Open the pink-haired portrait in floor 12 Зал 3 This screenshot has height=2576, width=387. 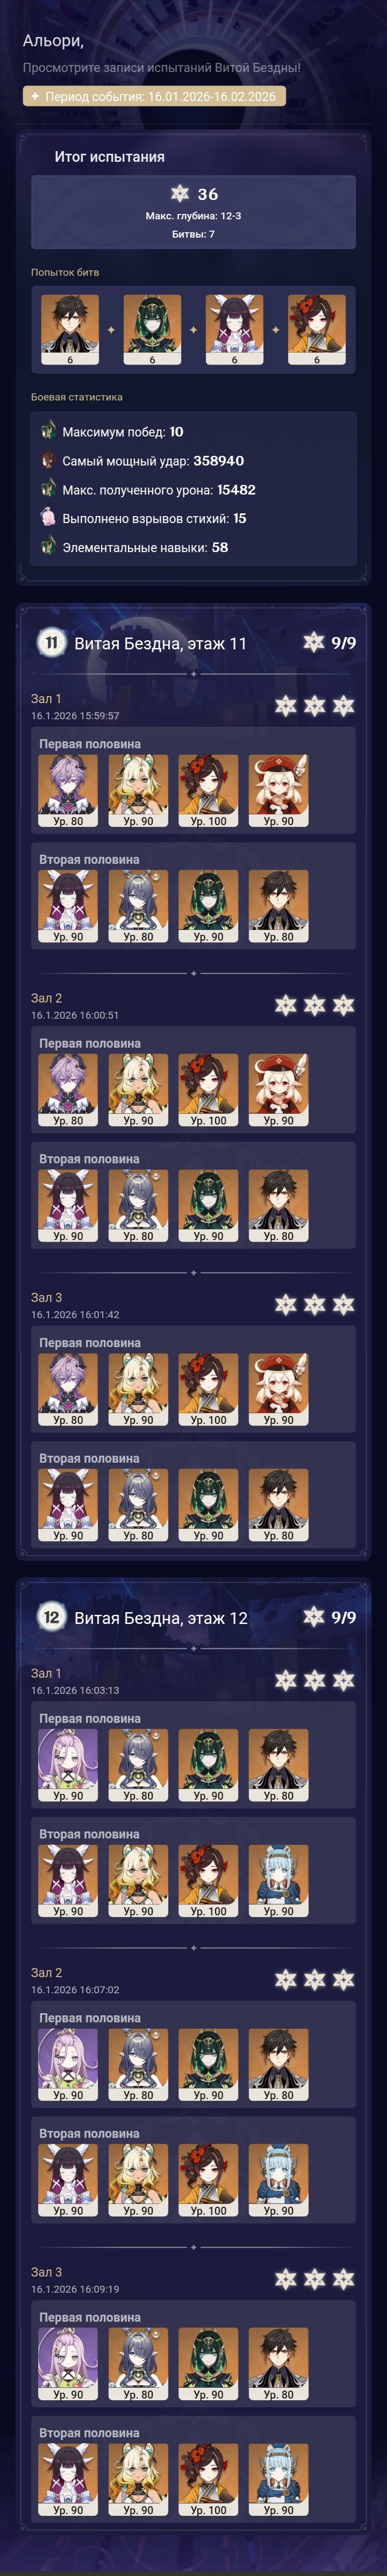tap(68, 2364)
